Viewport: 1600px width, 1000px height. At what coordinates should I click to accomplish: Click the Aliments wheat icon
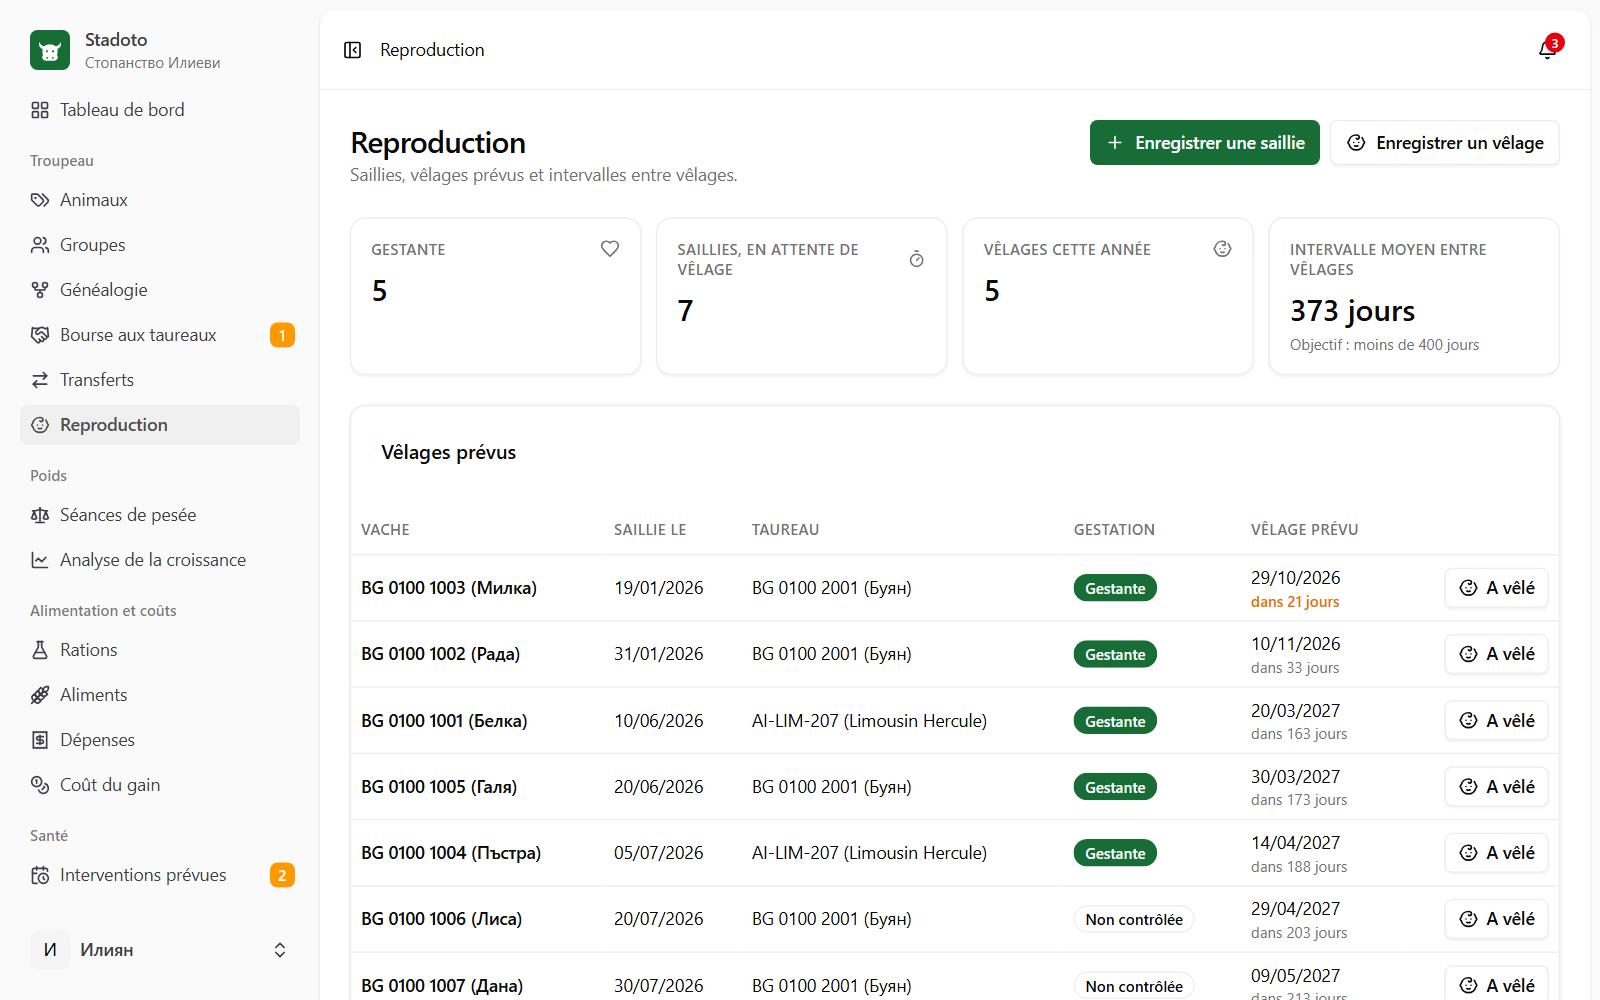(x=40, y=695)
